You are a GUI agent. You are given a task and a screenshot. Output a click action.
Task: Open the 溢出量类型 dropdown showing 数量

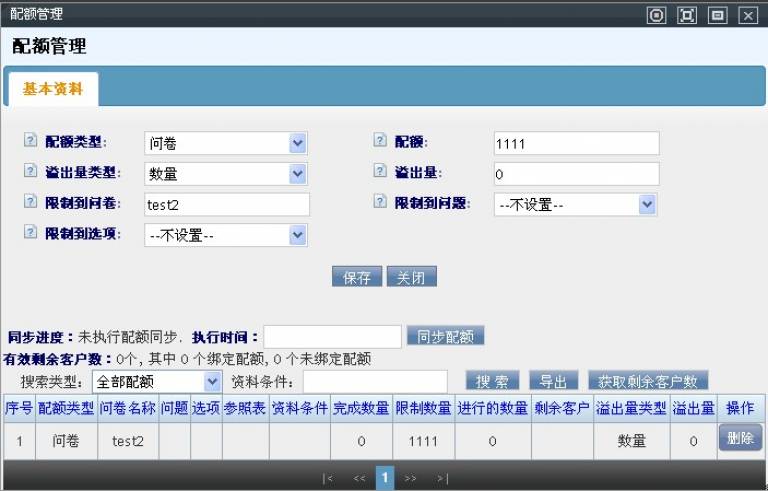[x=225, y=174]
